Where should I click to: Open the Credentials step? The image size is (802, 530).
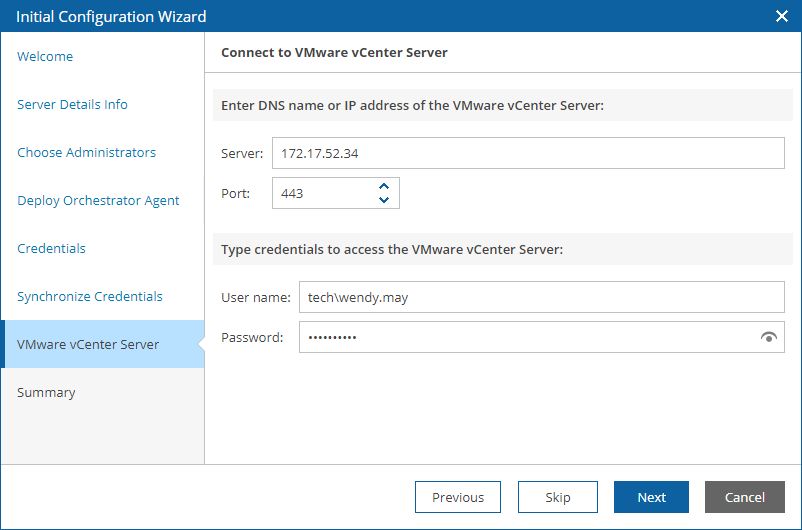(x=51, y=248)
